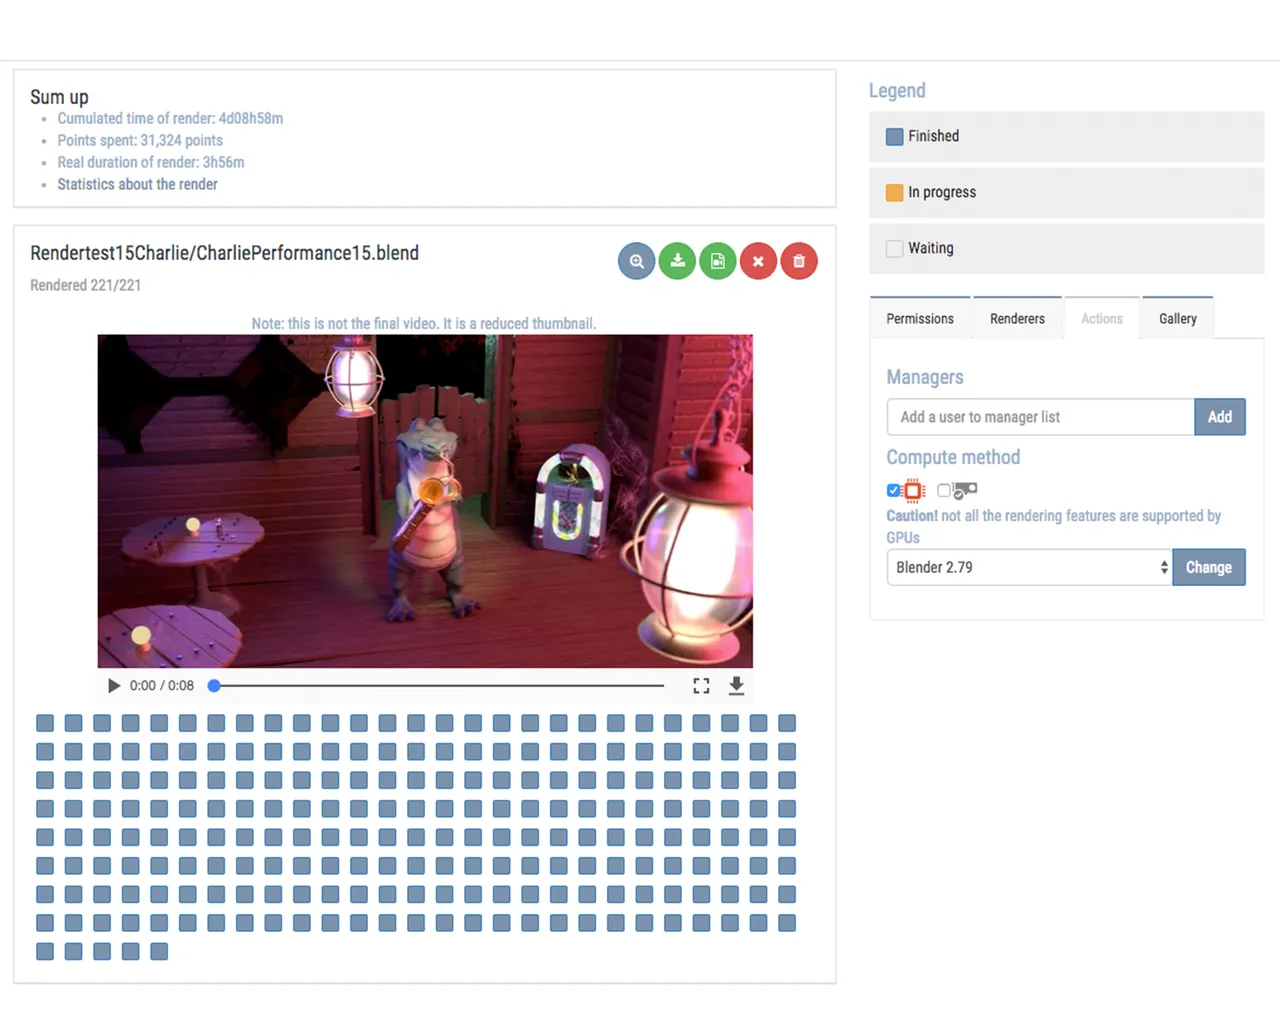Click the Waiting empty legend swatch
This screenshot has height=1018, width=1280.
coord(895,248)
